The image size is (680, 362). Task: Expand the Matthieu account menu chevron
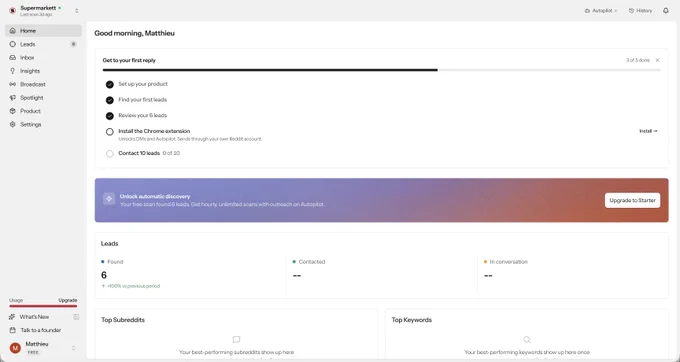(73, 348)
